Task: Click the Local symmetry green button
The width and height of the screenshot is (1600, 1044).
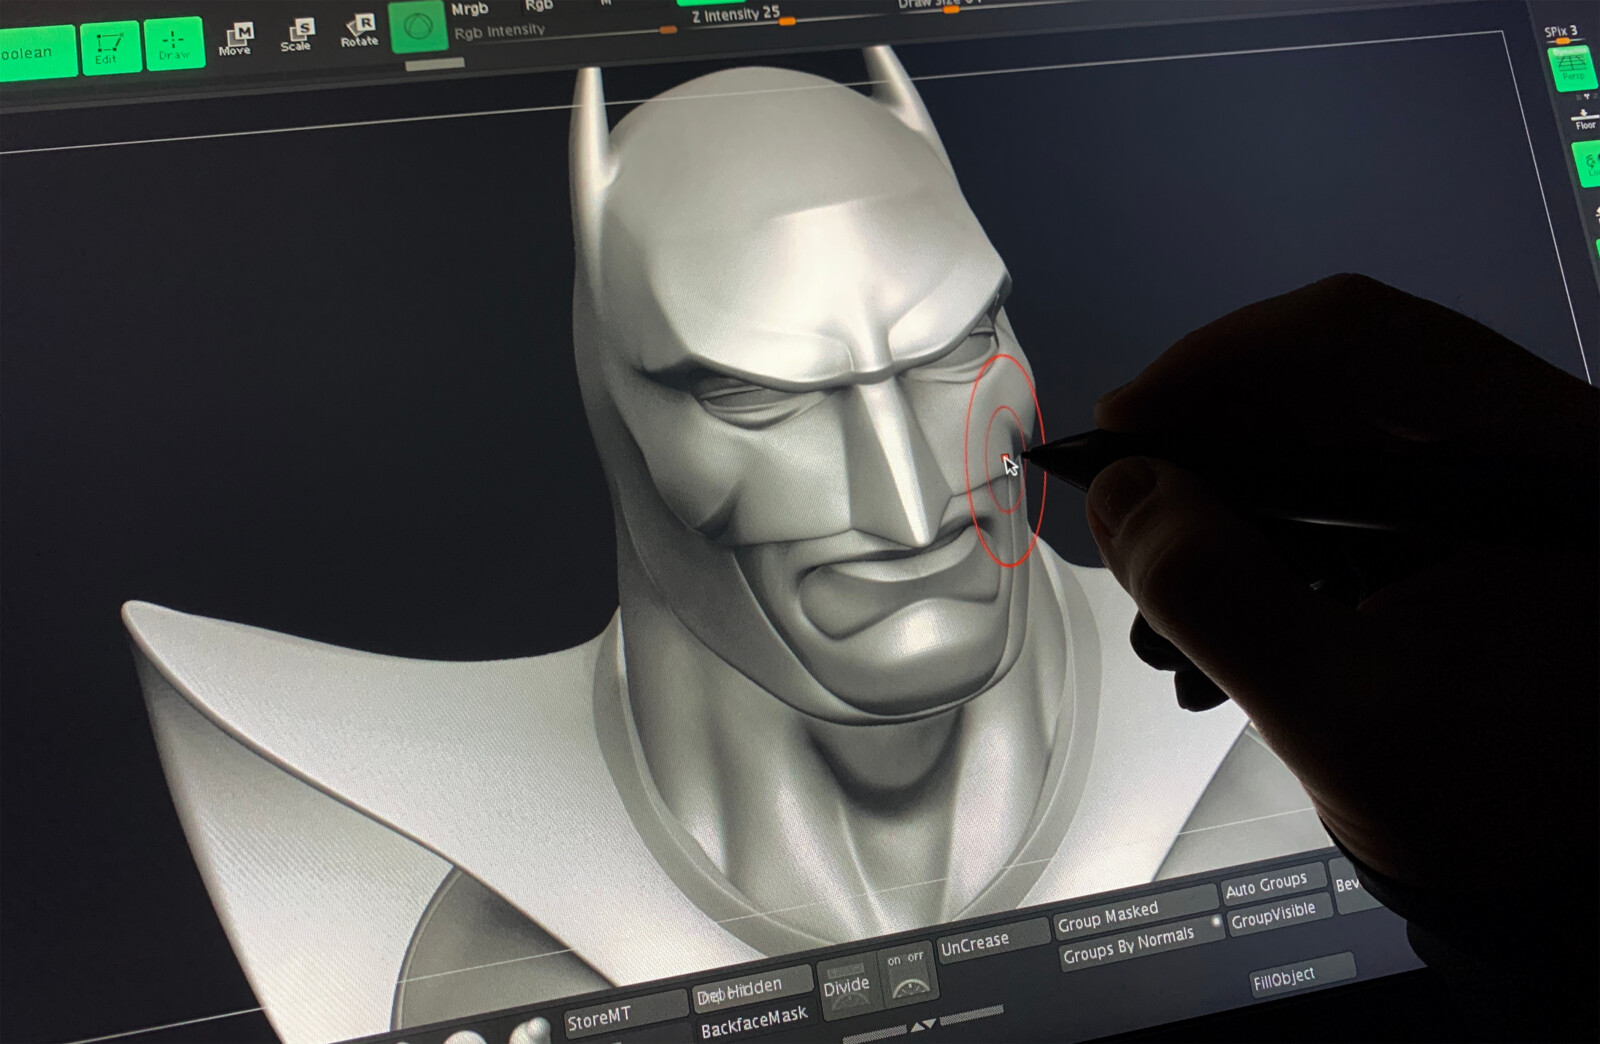Action: pos(1587,163)
